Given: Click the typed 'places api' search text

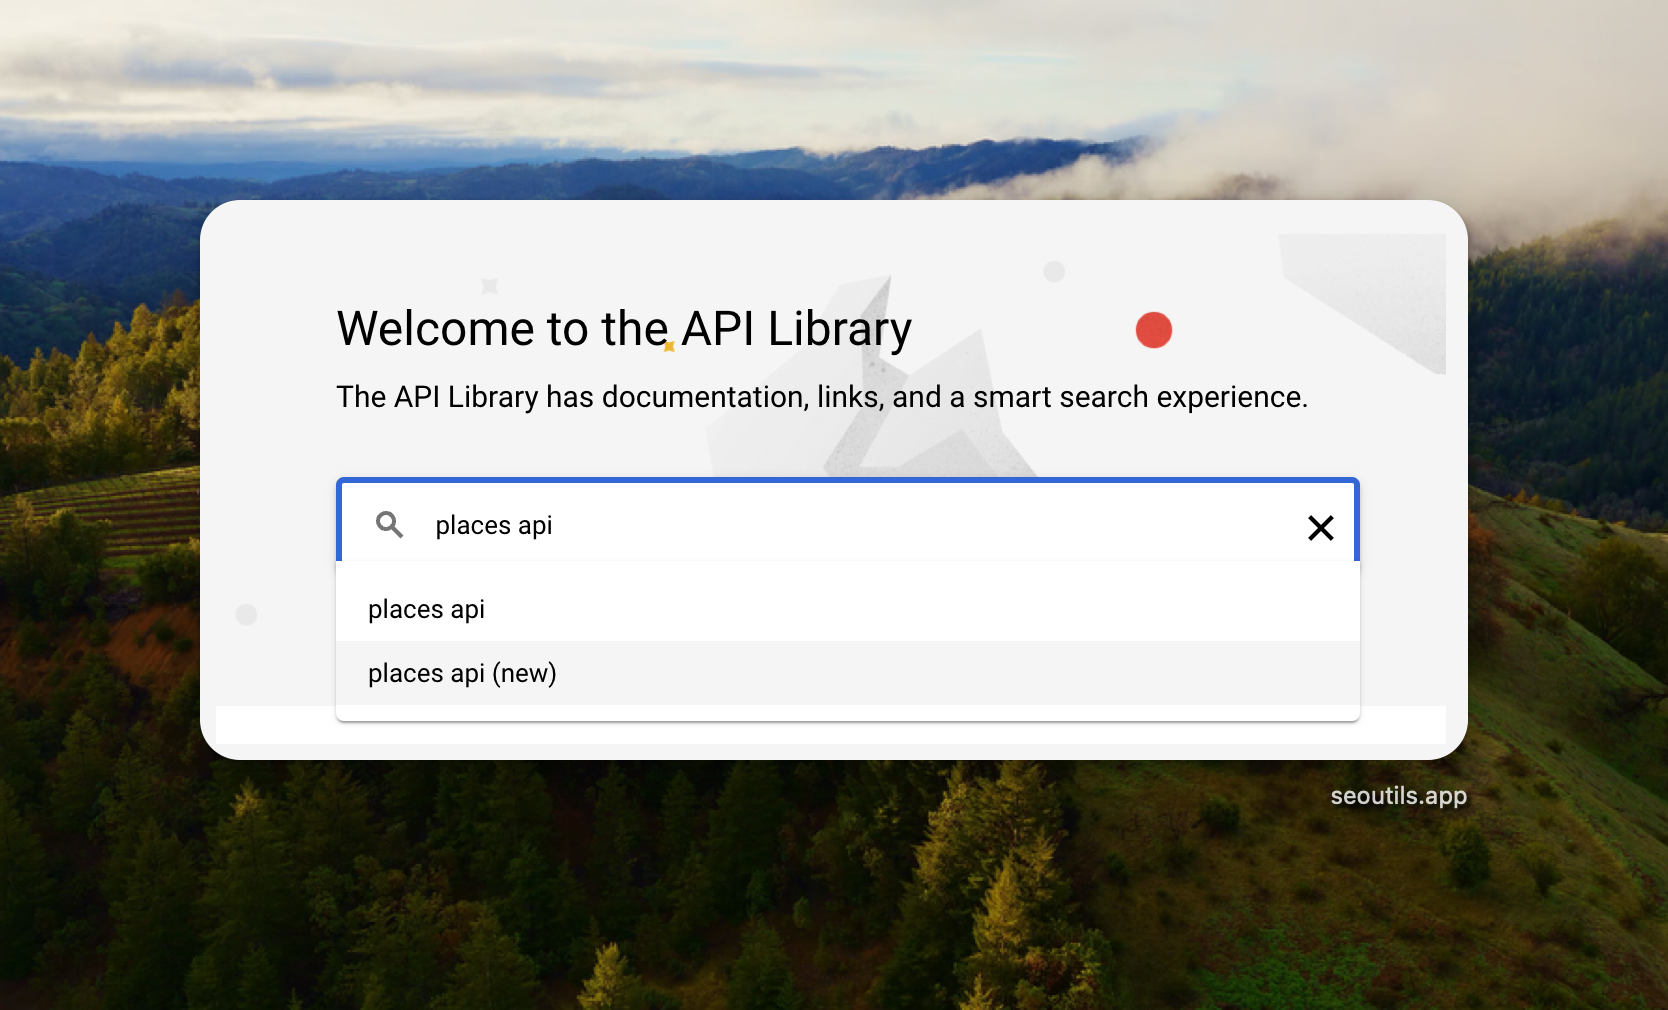Looking at the screenshot, I should [x=494, y=525].
